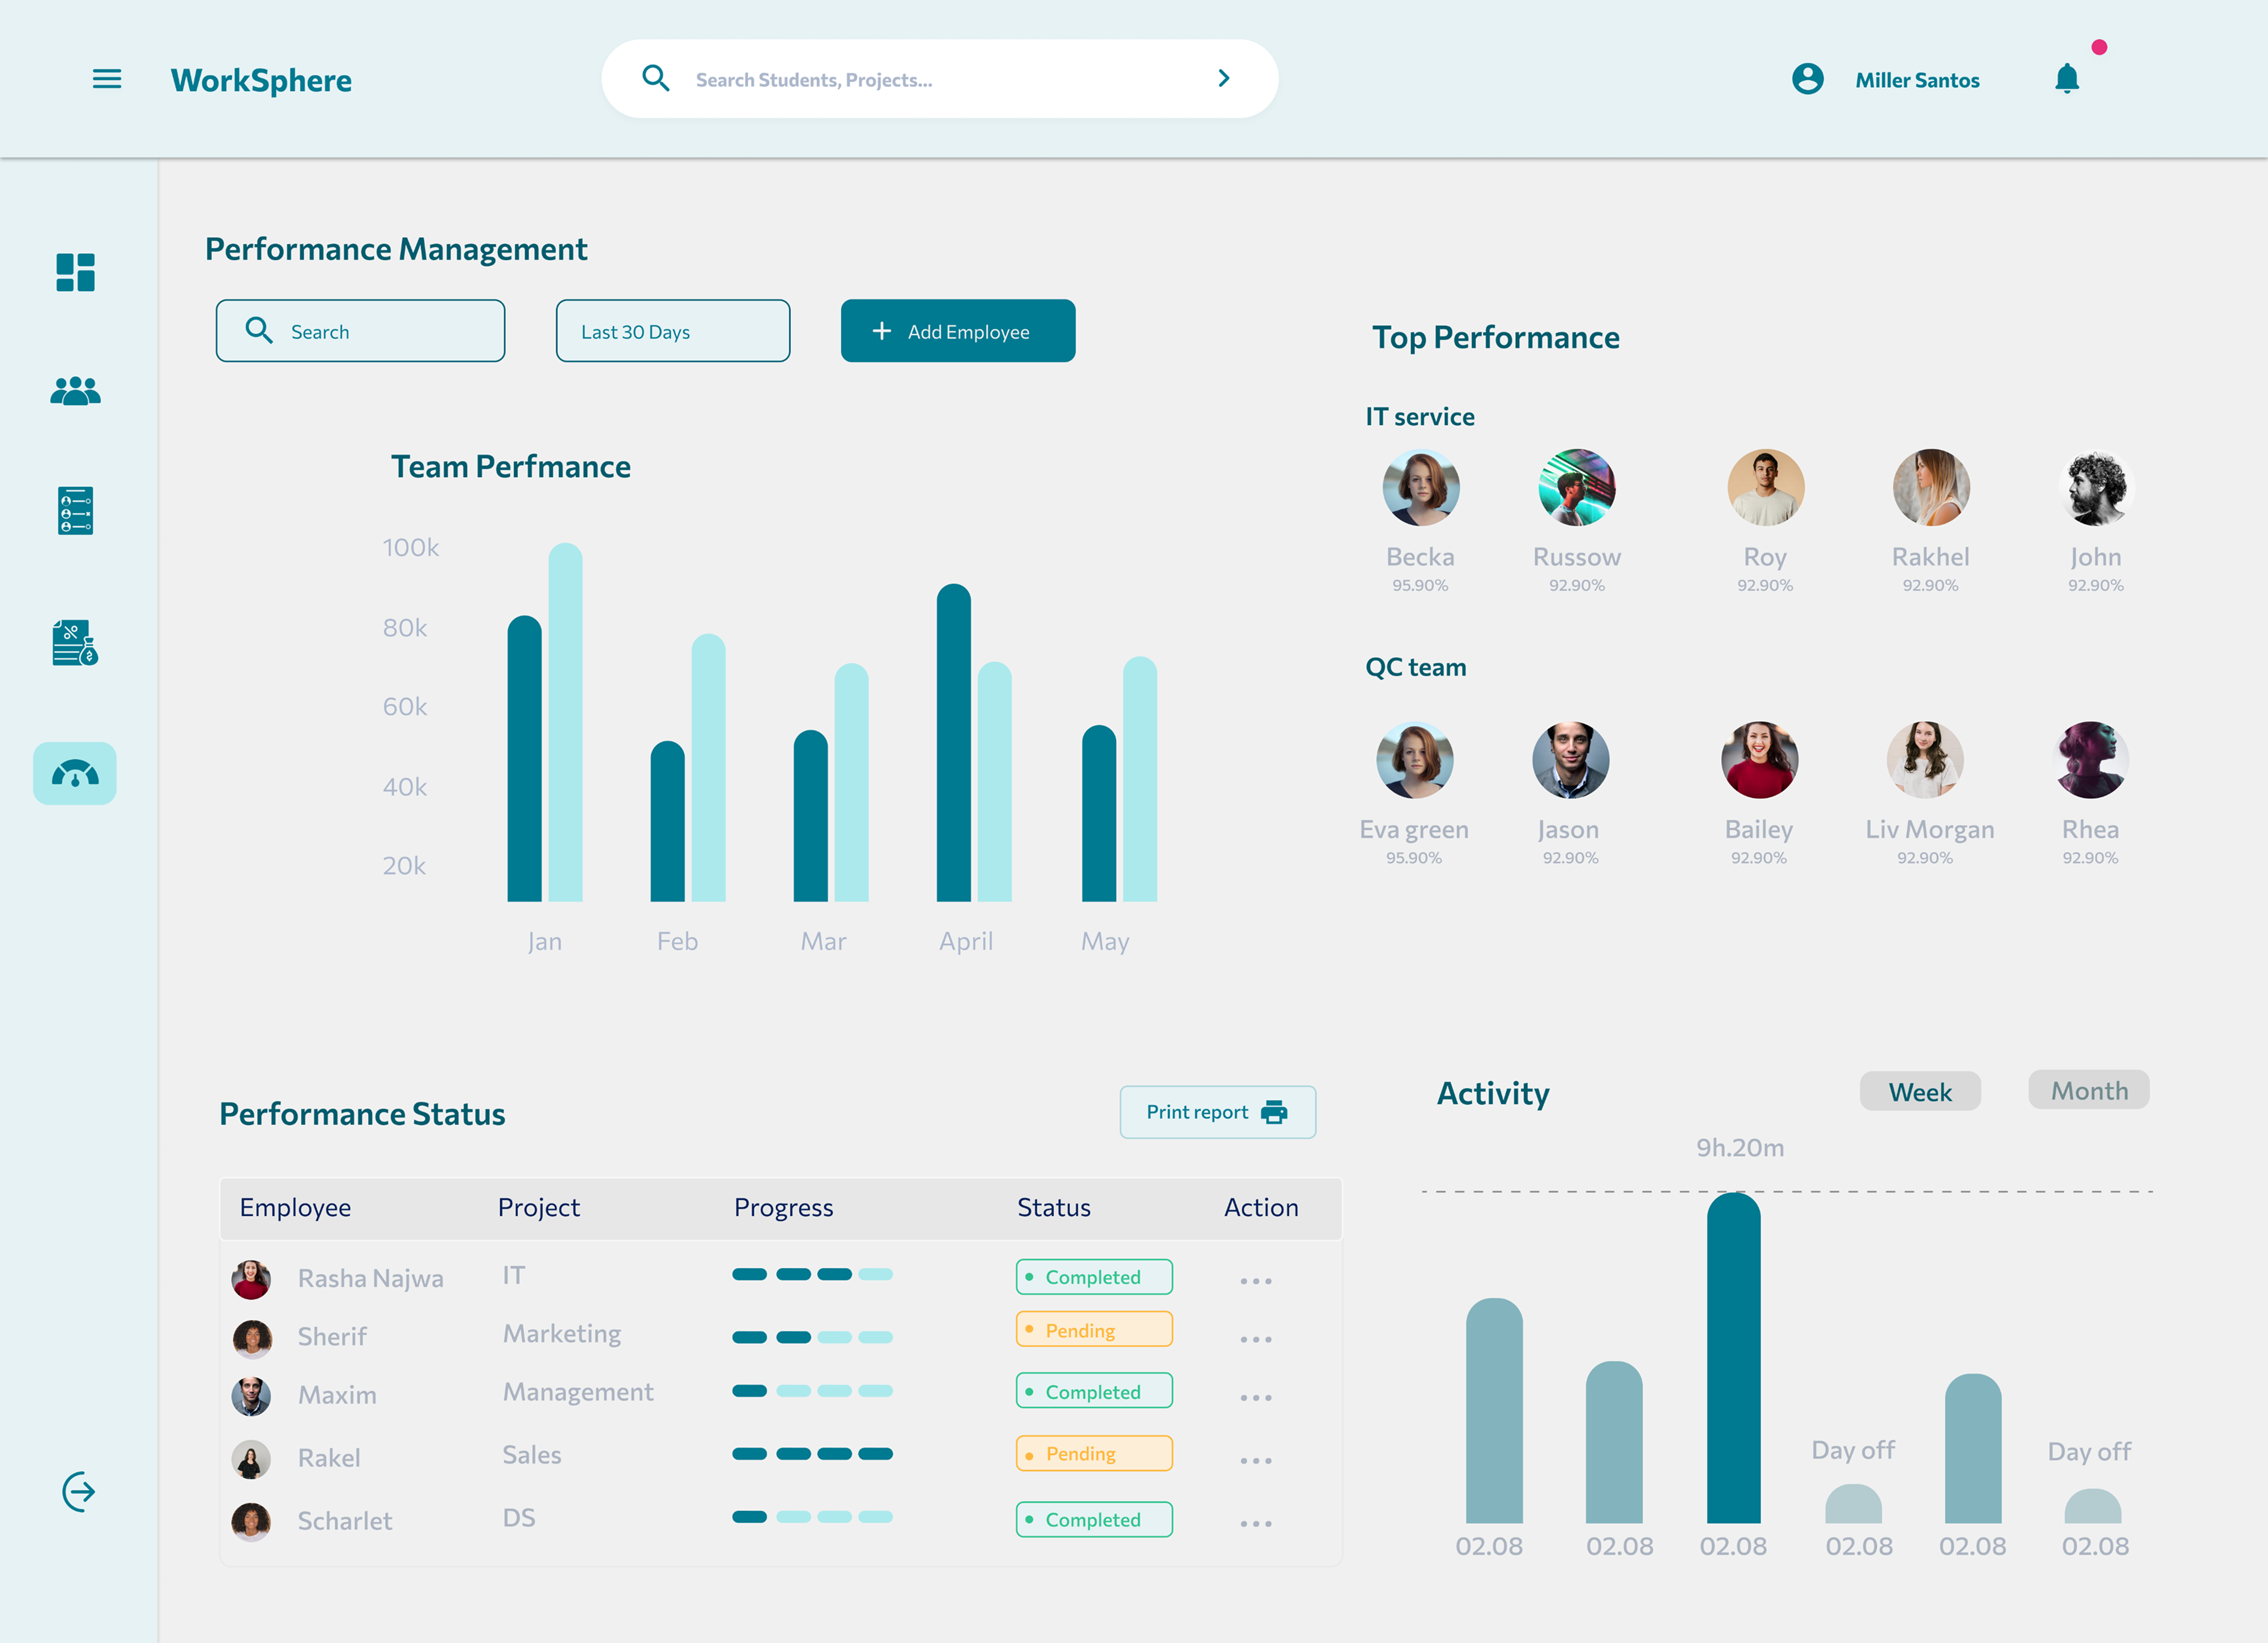This screenshot has width=2268, height=1643.
Task: Click the search bar arrow chevron
Action: (x=1223, y=79)
